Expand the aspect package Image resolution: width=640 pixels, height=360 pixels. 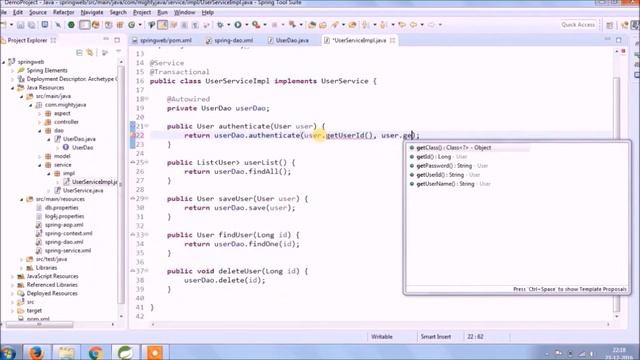pyautogui.click(x=40, y=113)
